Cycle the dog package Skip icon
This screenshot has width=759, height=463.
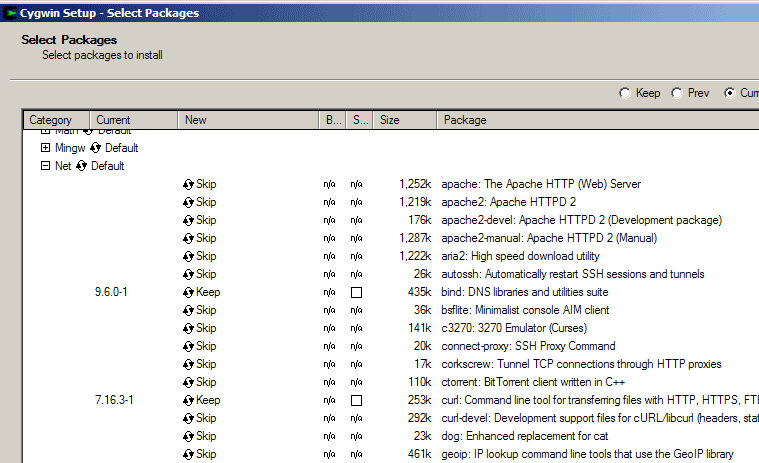pos(188,436)
